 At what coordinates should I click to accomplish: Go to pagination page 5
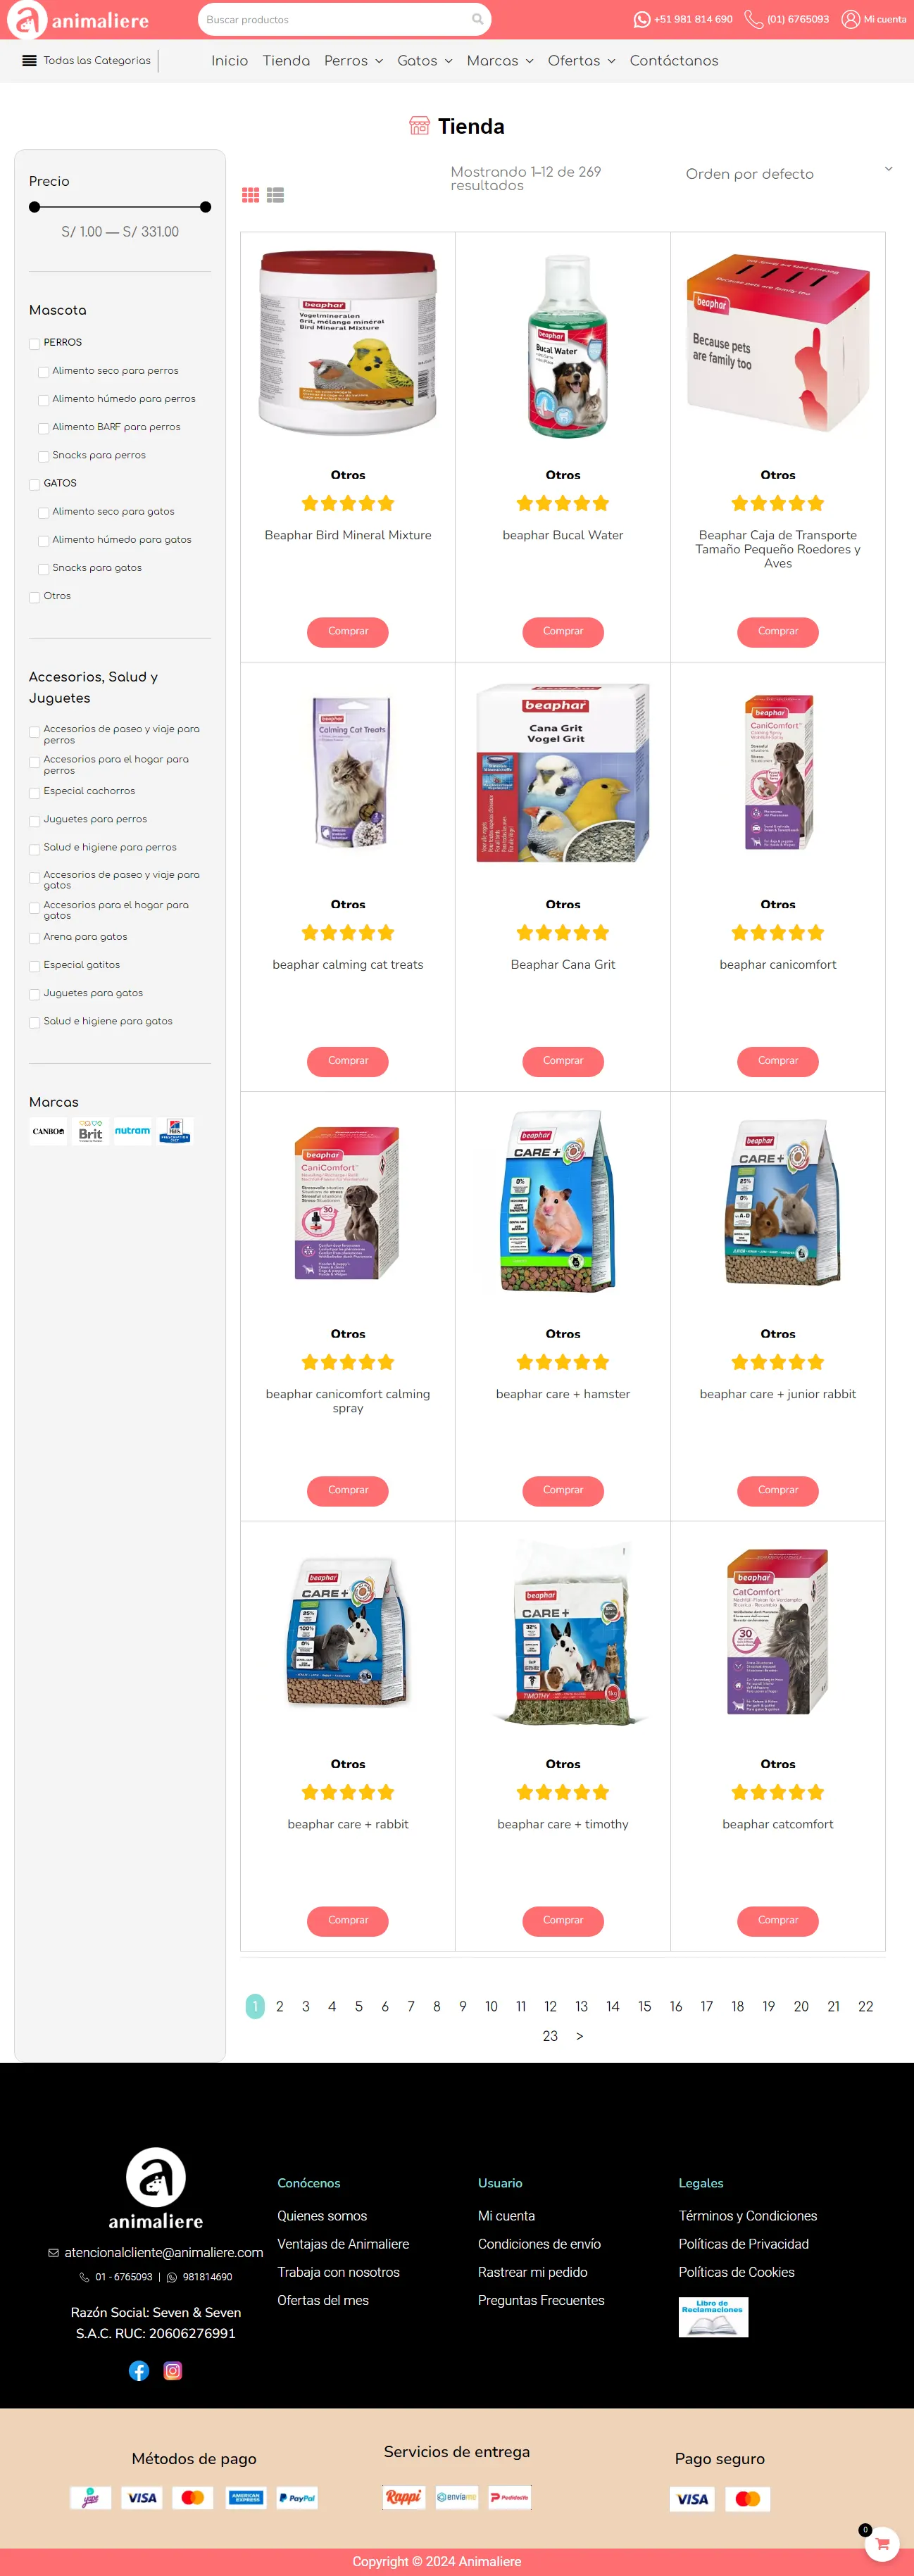click(x=359, y=2006)
